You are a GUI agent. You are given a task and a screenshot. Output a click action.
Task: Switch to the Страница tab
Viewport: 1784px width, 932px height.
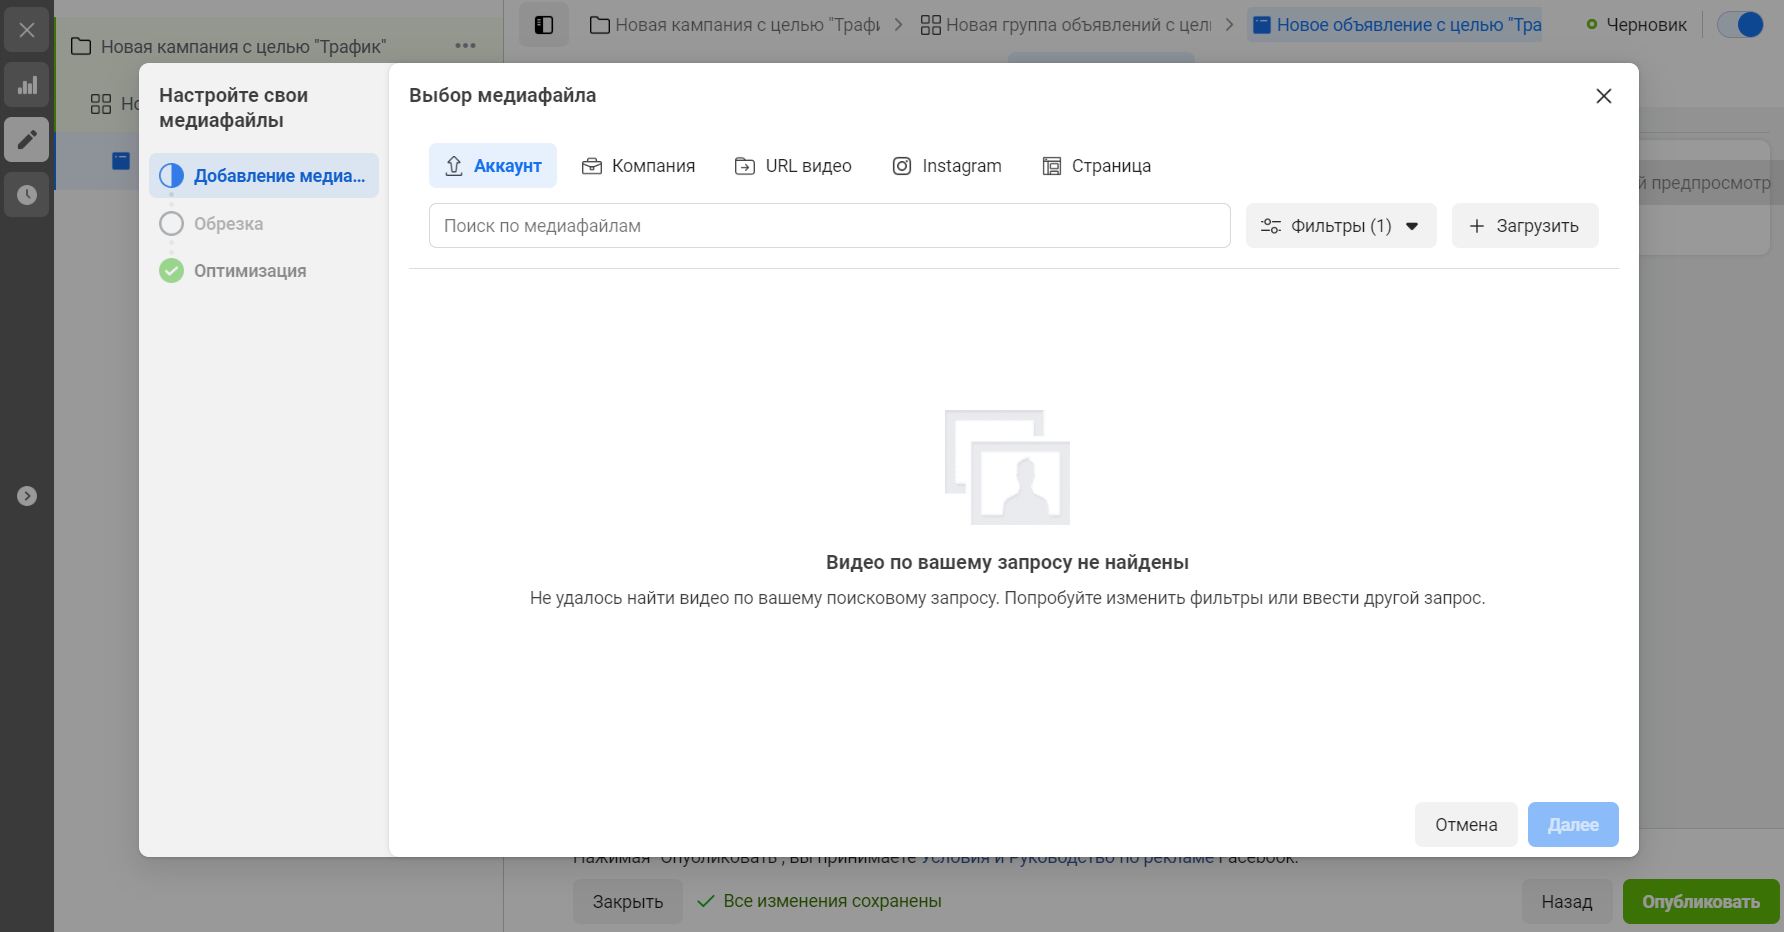click(1096, 166)
